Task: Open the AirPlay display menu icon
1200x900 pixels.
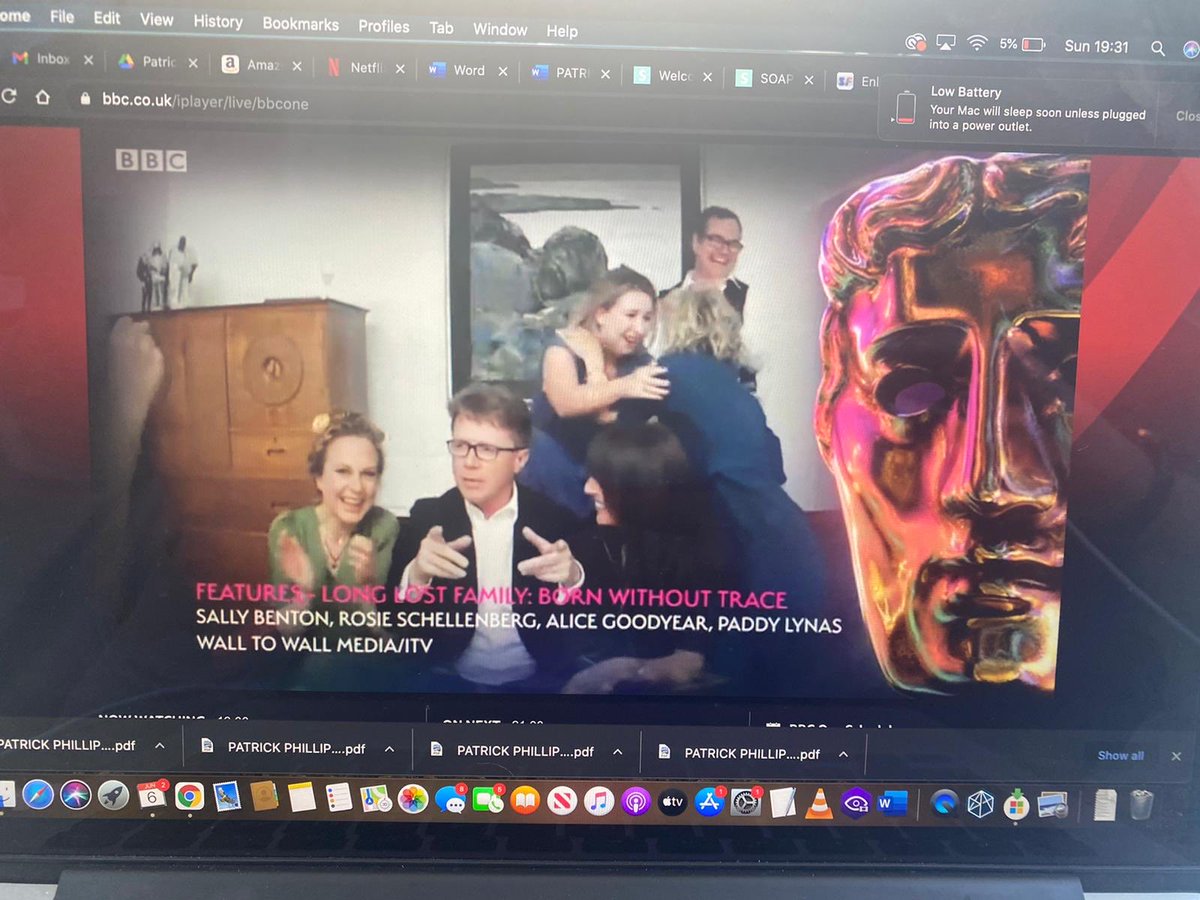Action: (946, 42)
